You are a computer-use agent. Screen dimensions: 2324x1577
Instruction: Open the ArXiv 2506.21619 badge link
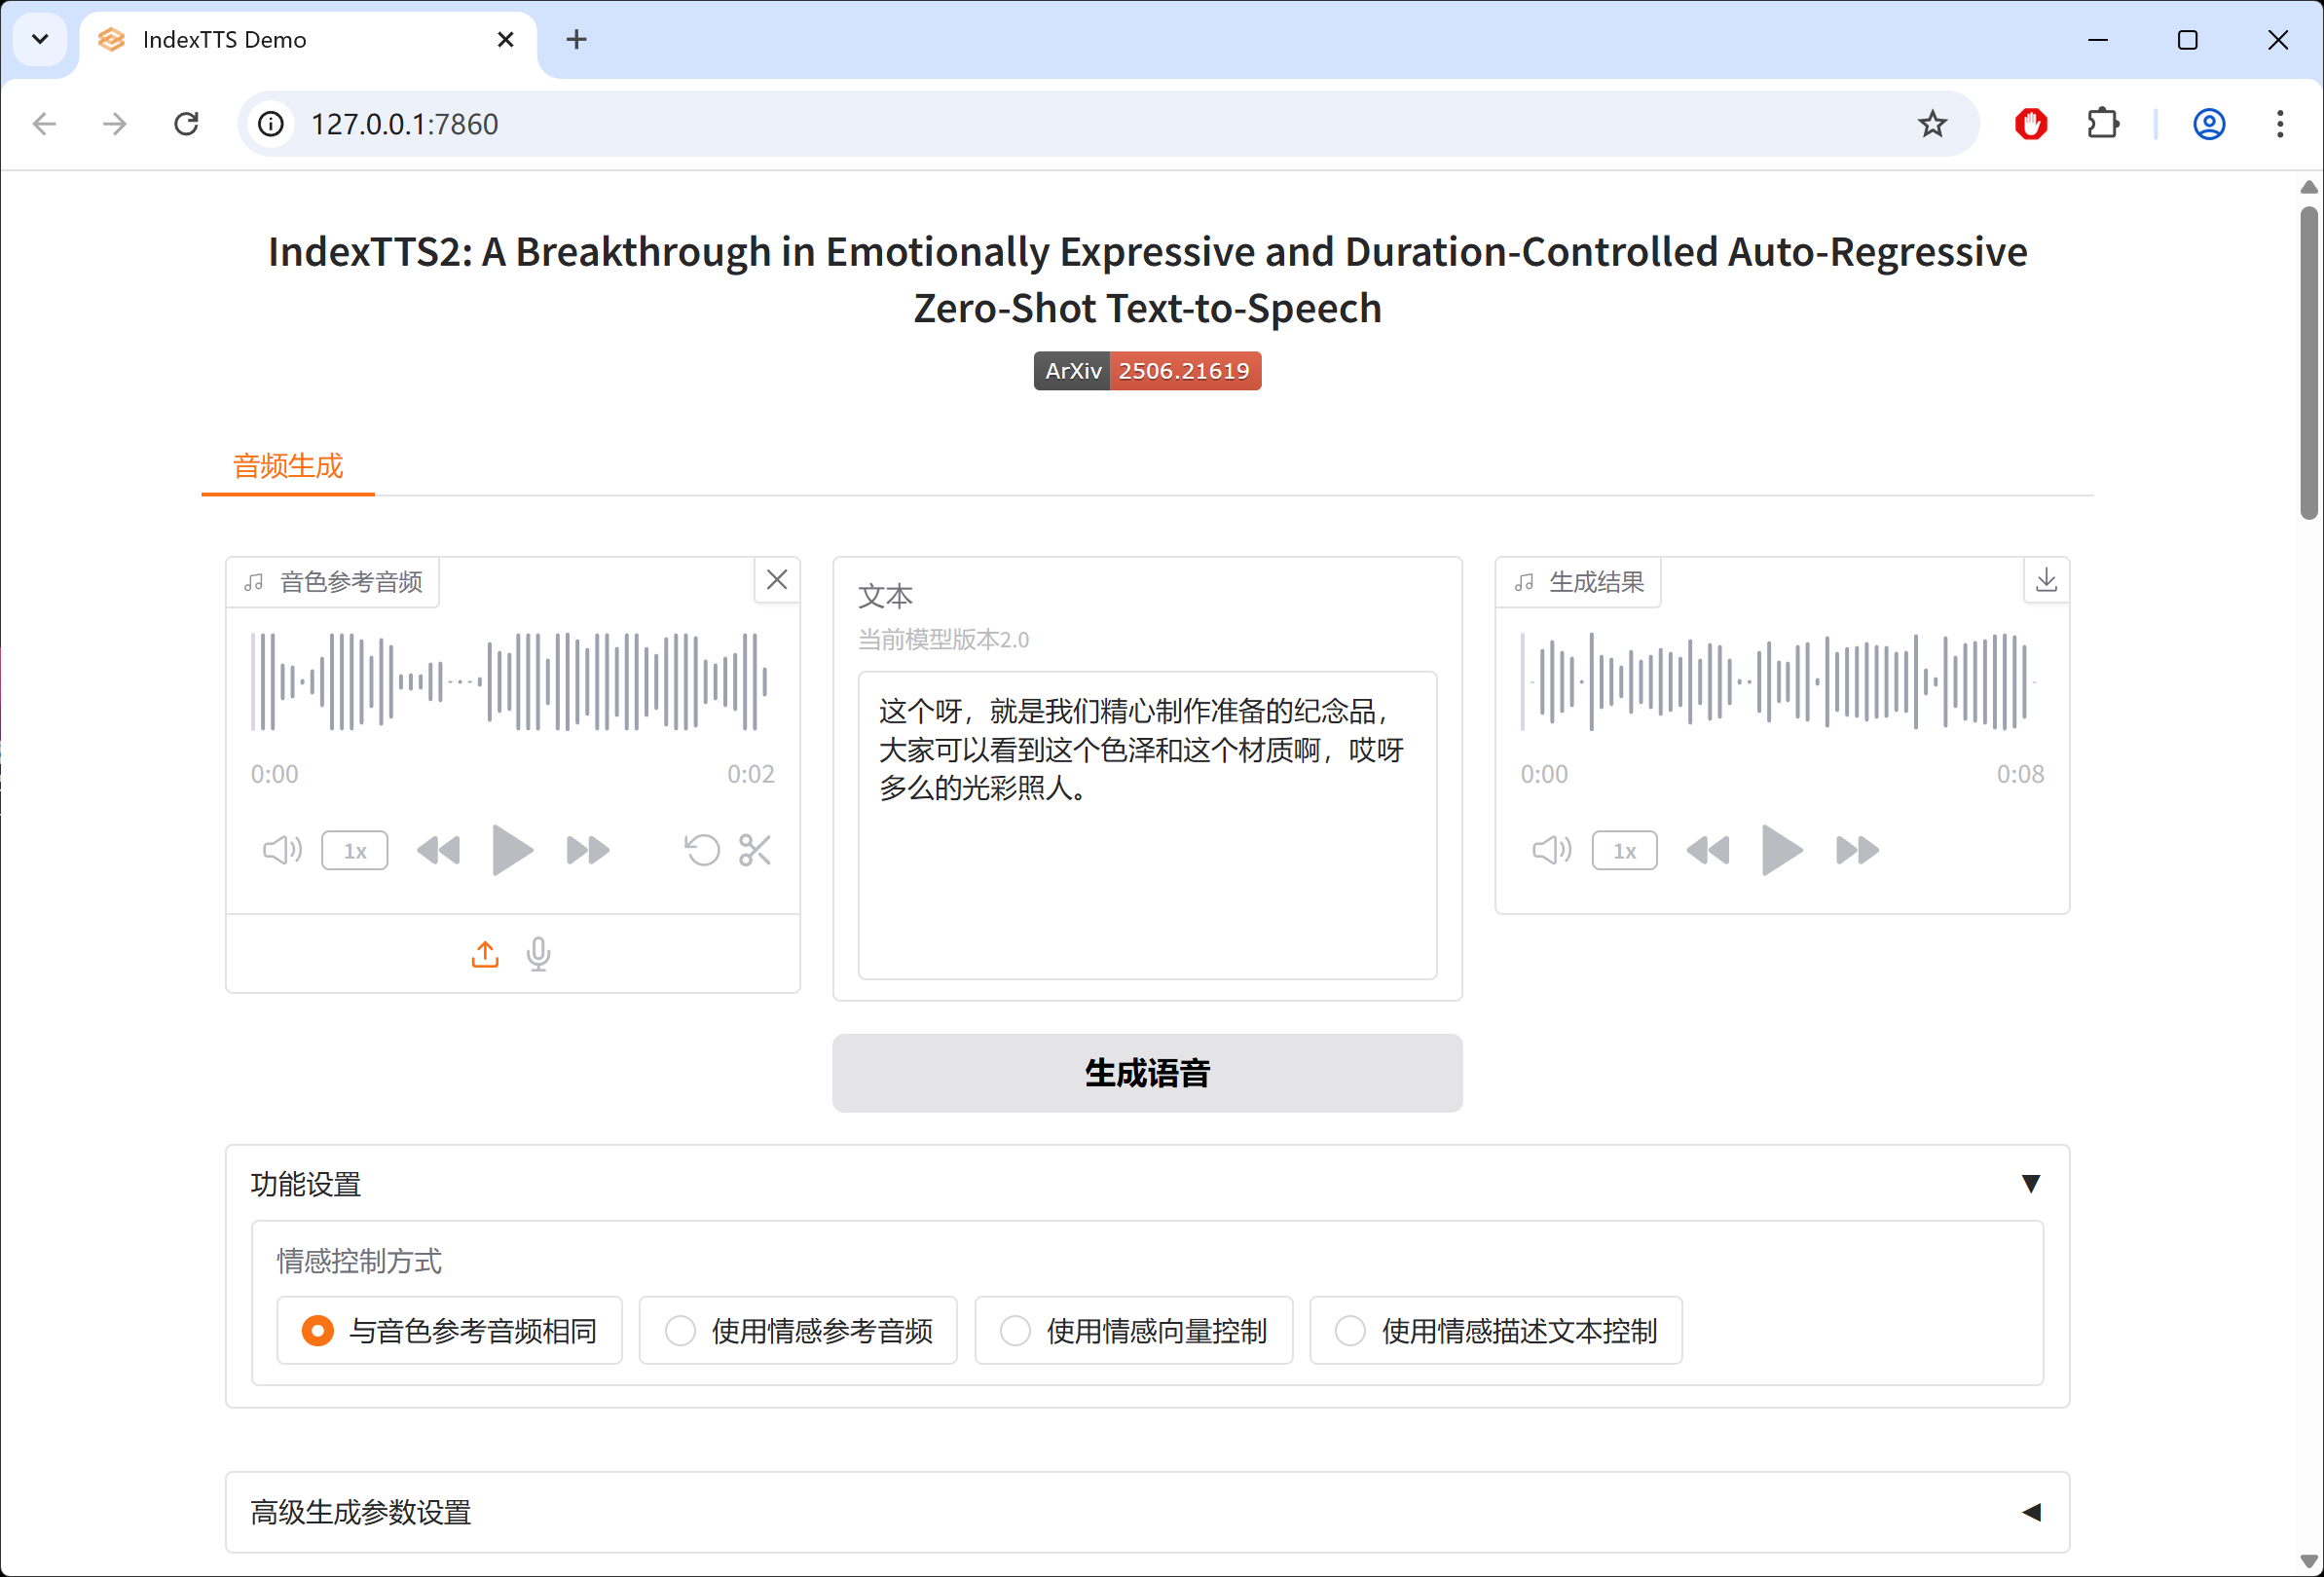1147,371
